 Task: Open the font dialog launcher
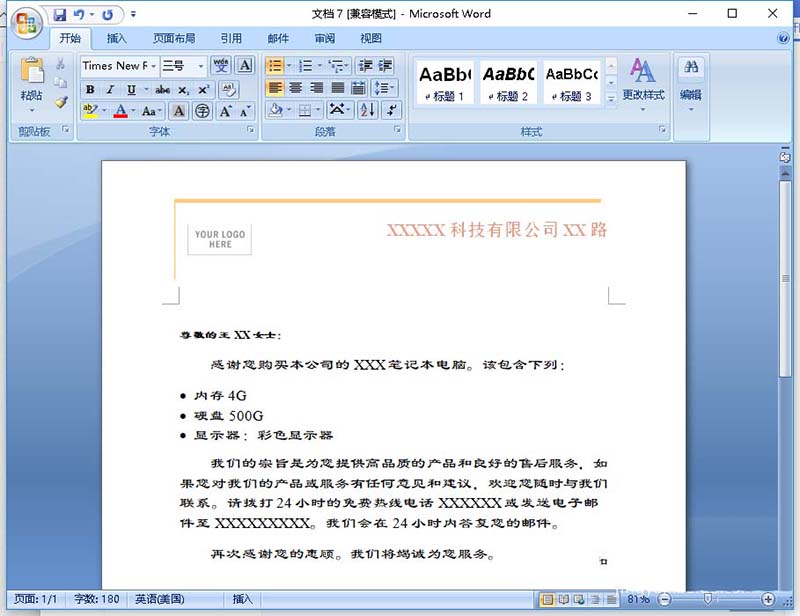[251, 130]
